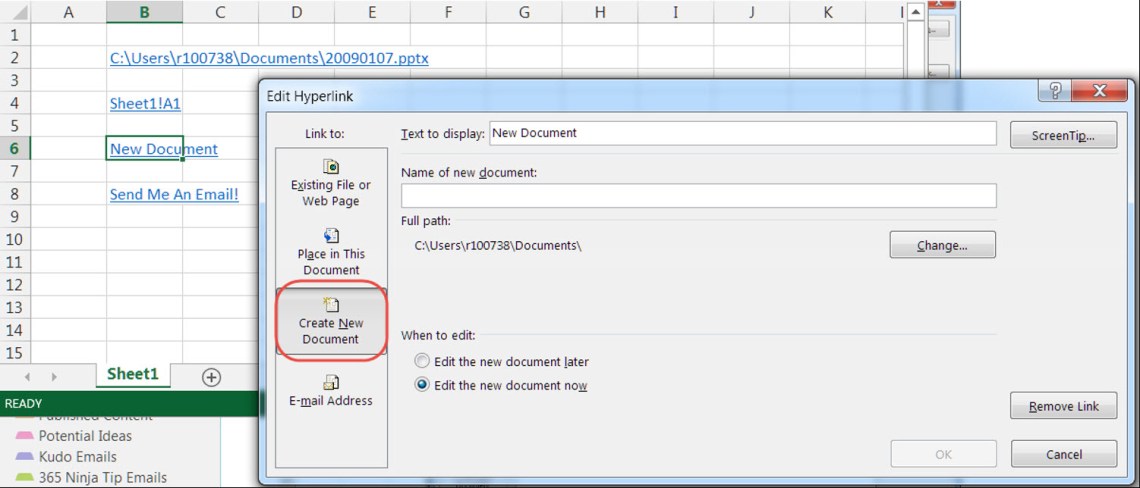This screenshot has height=488, width=1140.
Task: Select row 10 header
Action: [15, 239]
